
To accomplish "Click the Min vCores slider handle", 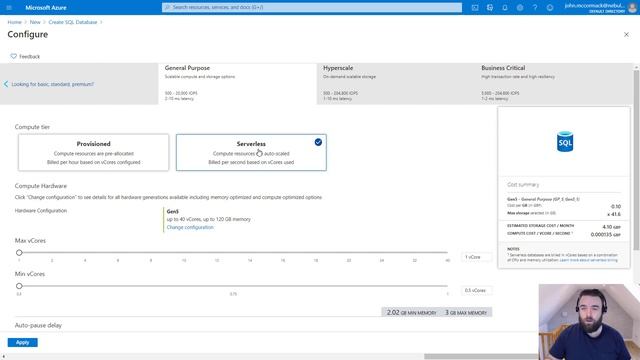I will 19,286.
